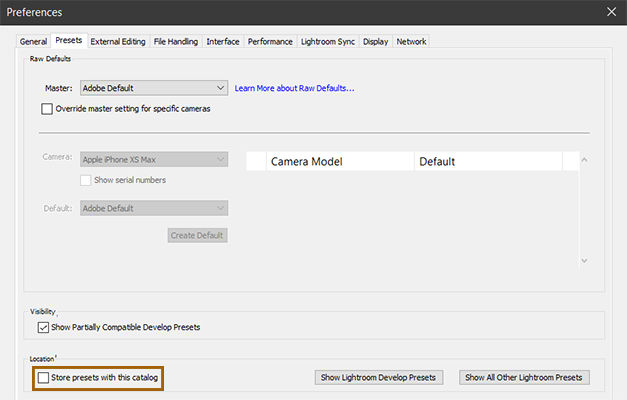
Task: Click the Default column header
Action: 488,161
